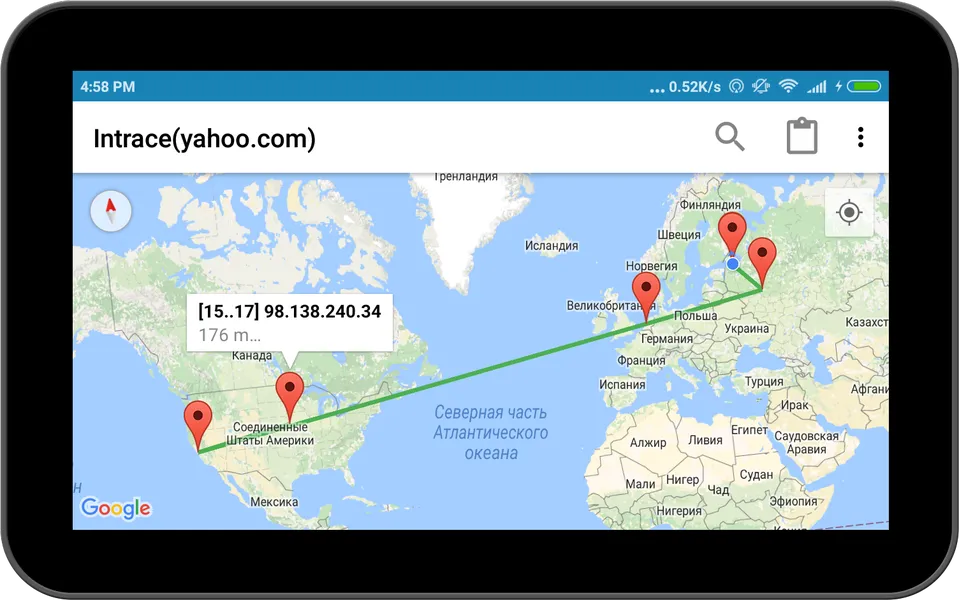Viewport: 959px width, 600px height.
Task: Click the Нигерия map label
Action: point(679,511)
